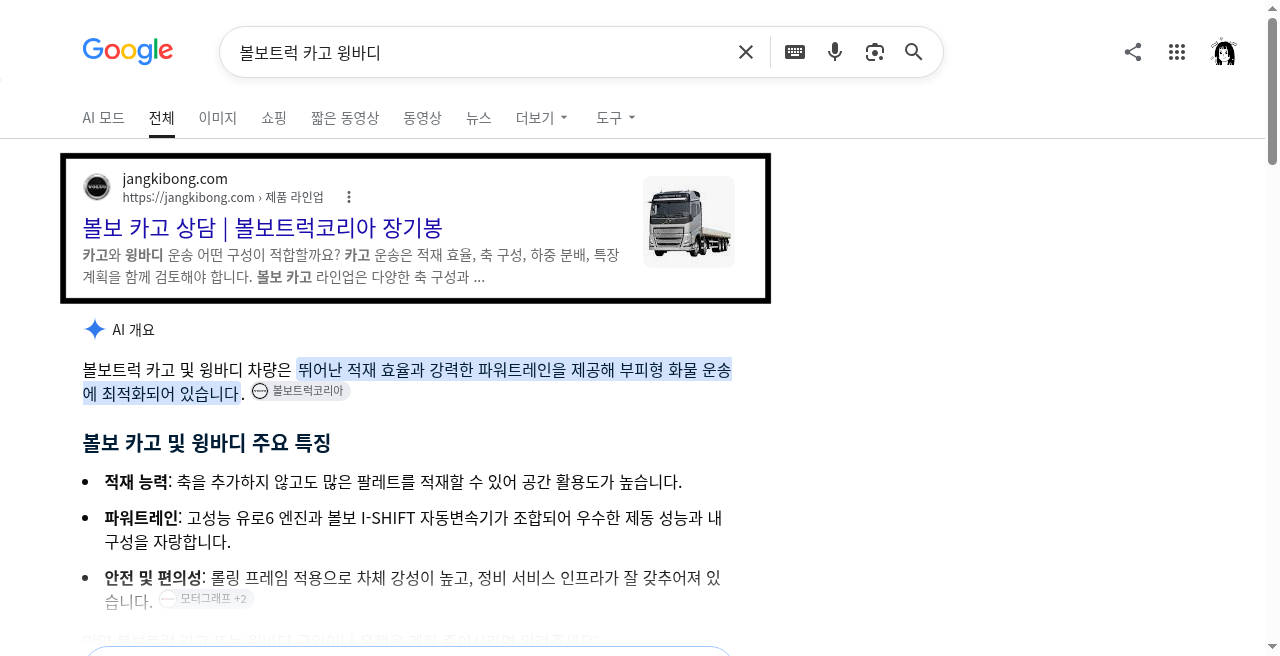Expand the 더보기 dropdown
This screenshot has height=656, width=1280.
[542, 118]
